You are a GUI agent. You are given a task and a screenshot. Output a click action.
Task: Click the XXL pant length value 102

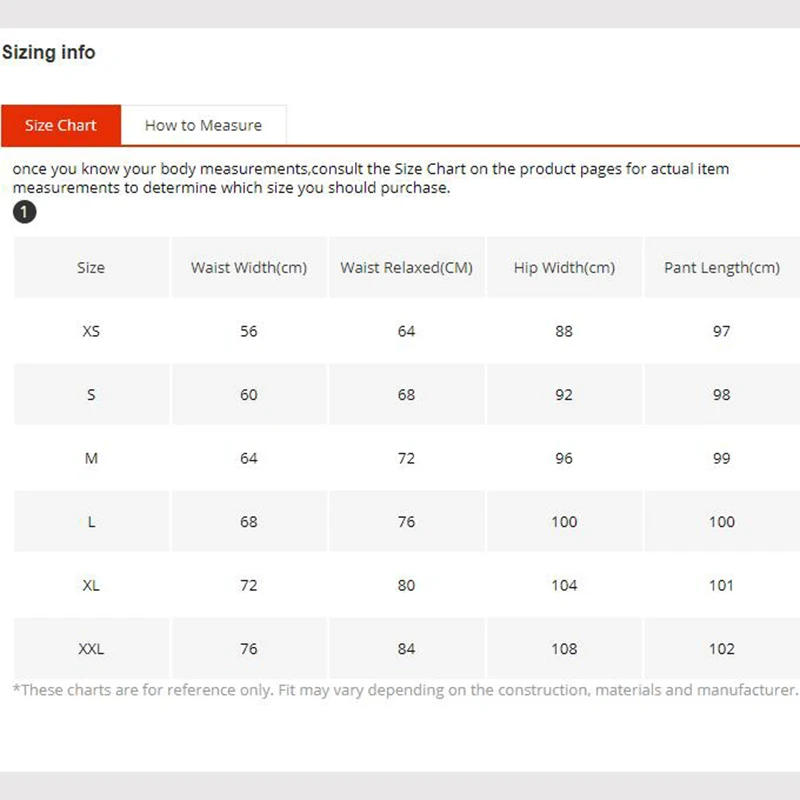tap(722, 649)
